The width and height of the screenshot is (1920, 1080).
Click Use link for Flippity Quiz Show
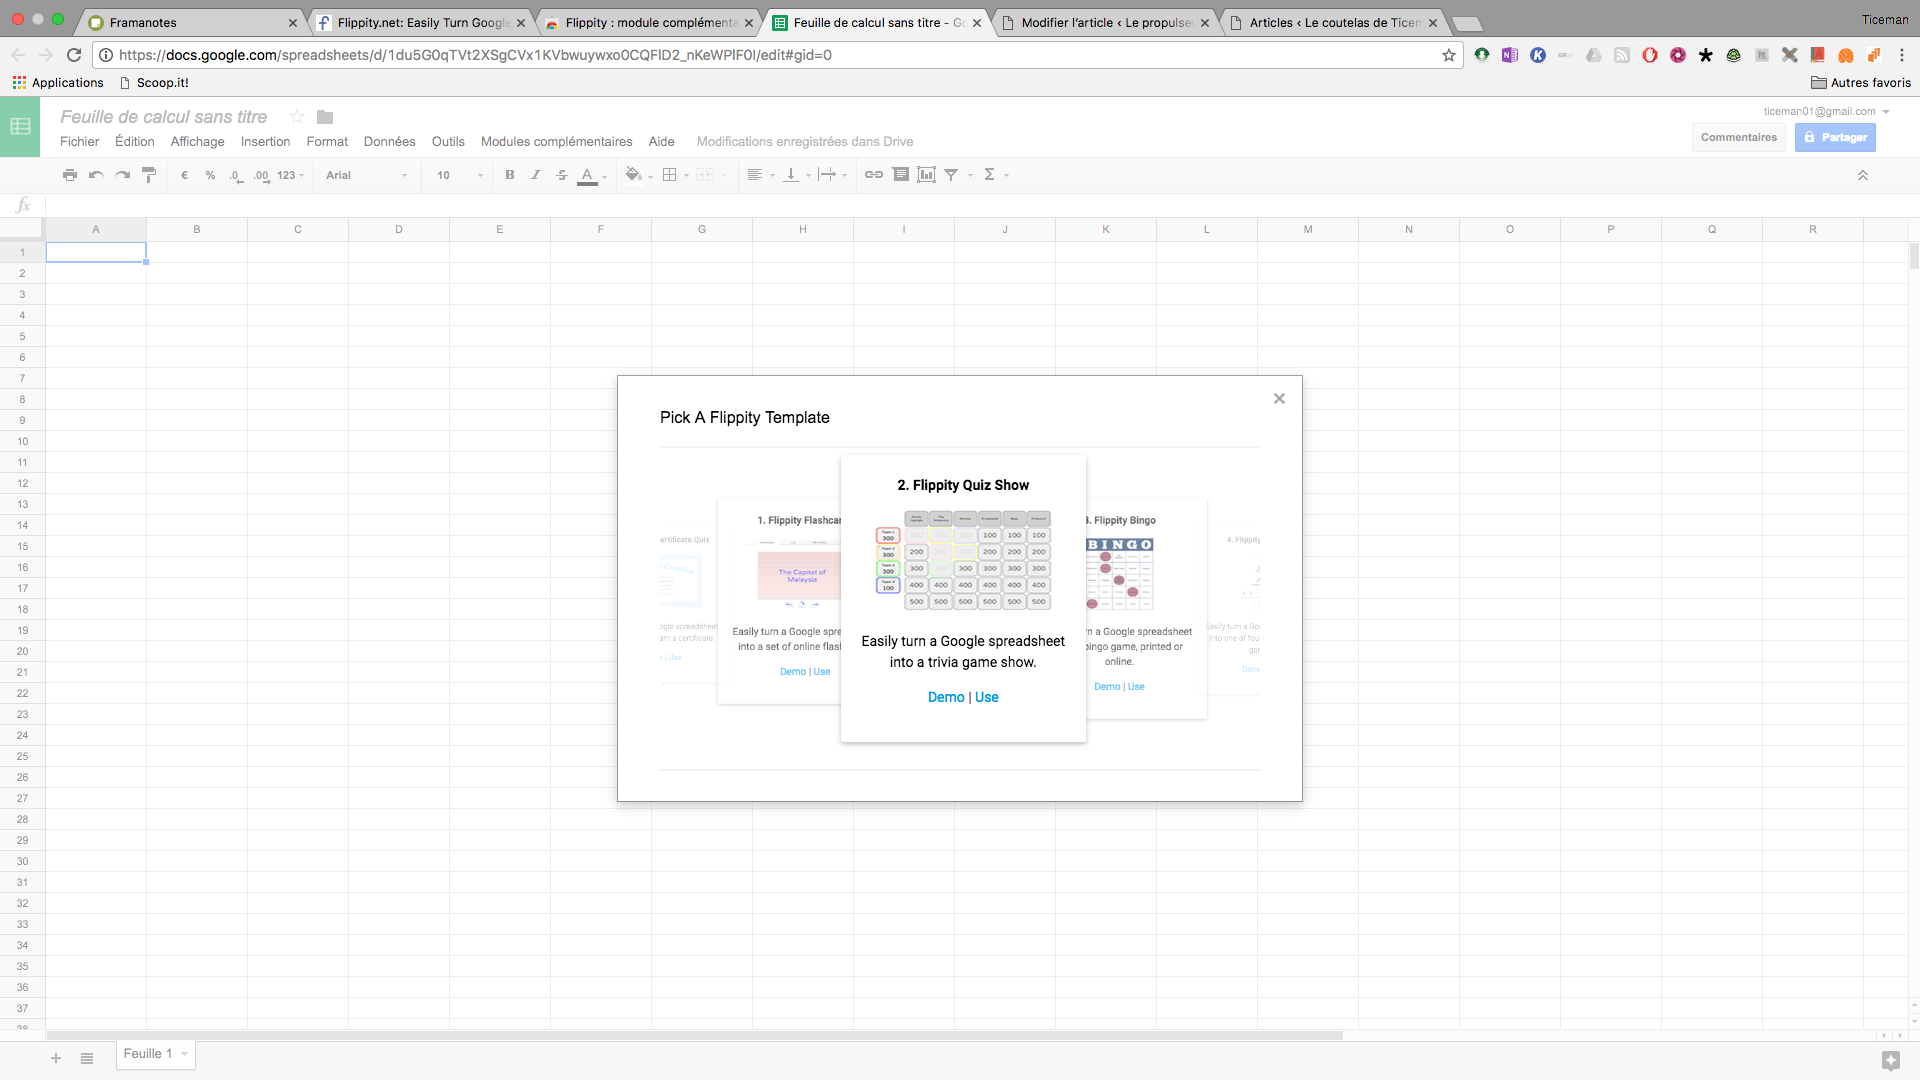click(987, 697)
